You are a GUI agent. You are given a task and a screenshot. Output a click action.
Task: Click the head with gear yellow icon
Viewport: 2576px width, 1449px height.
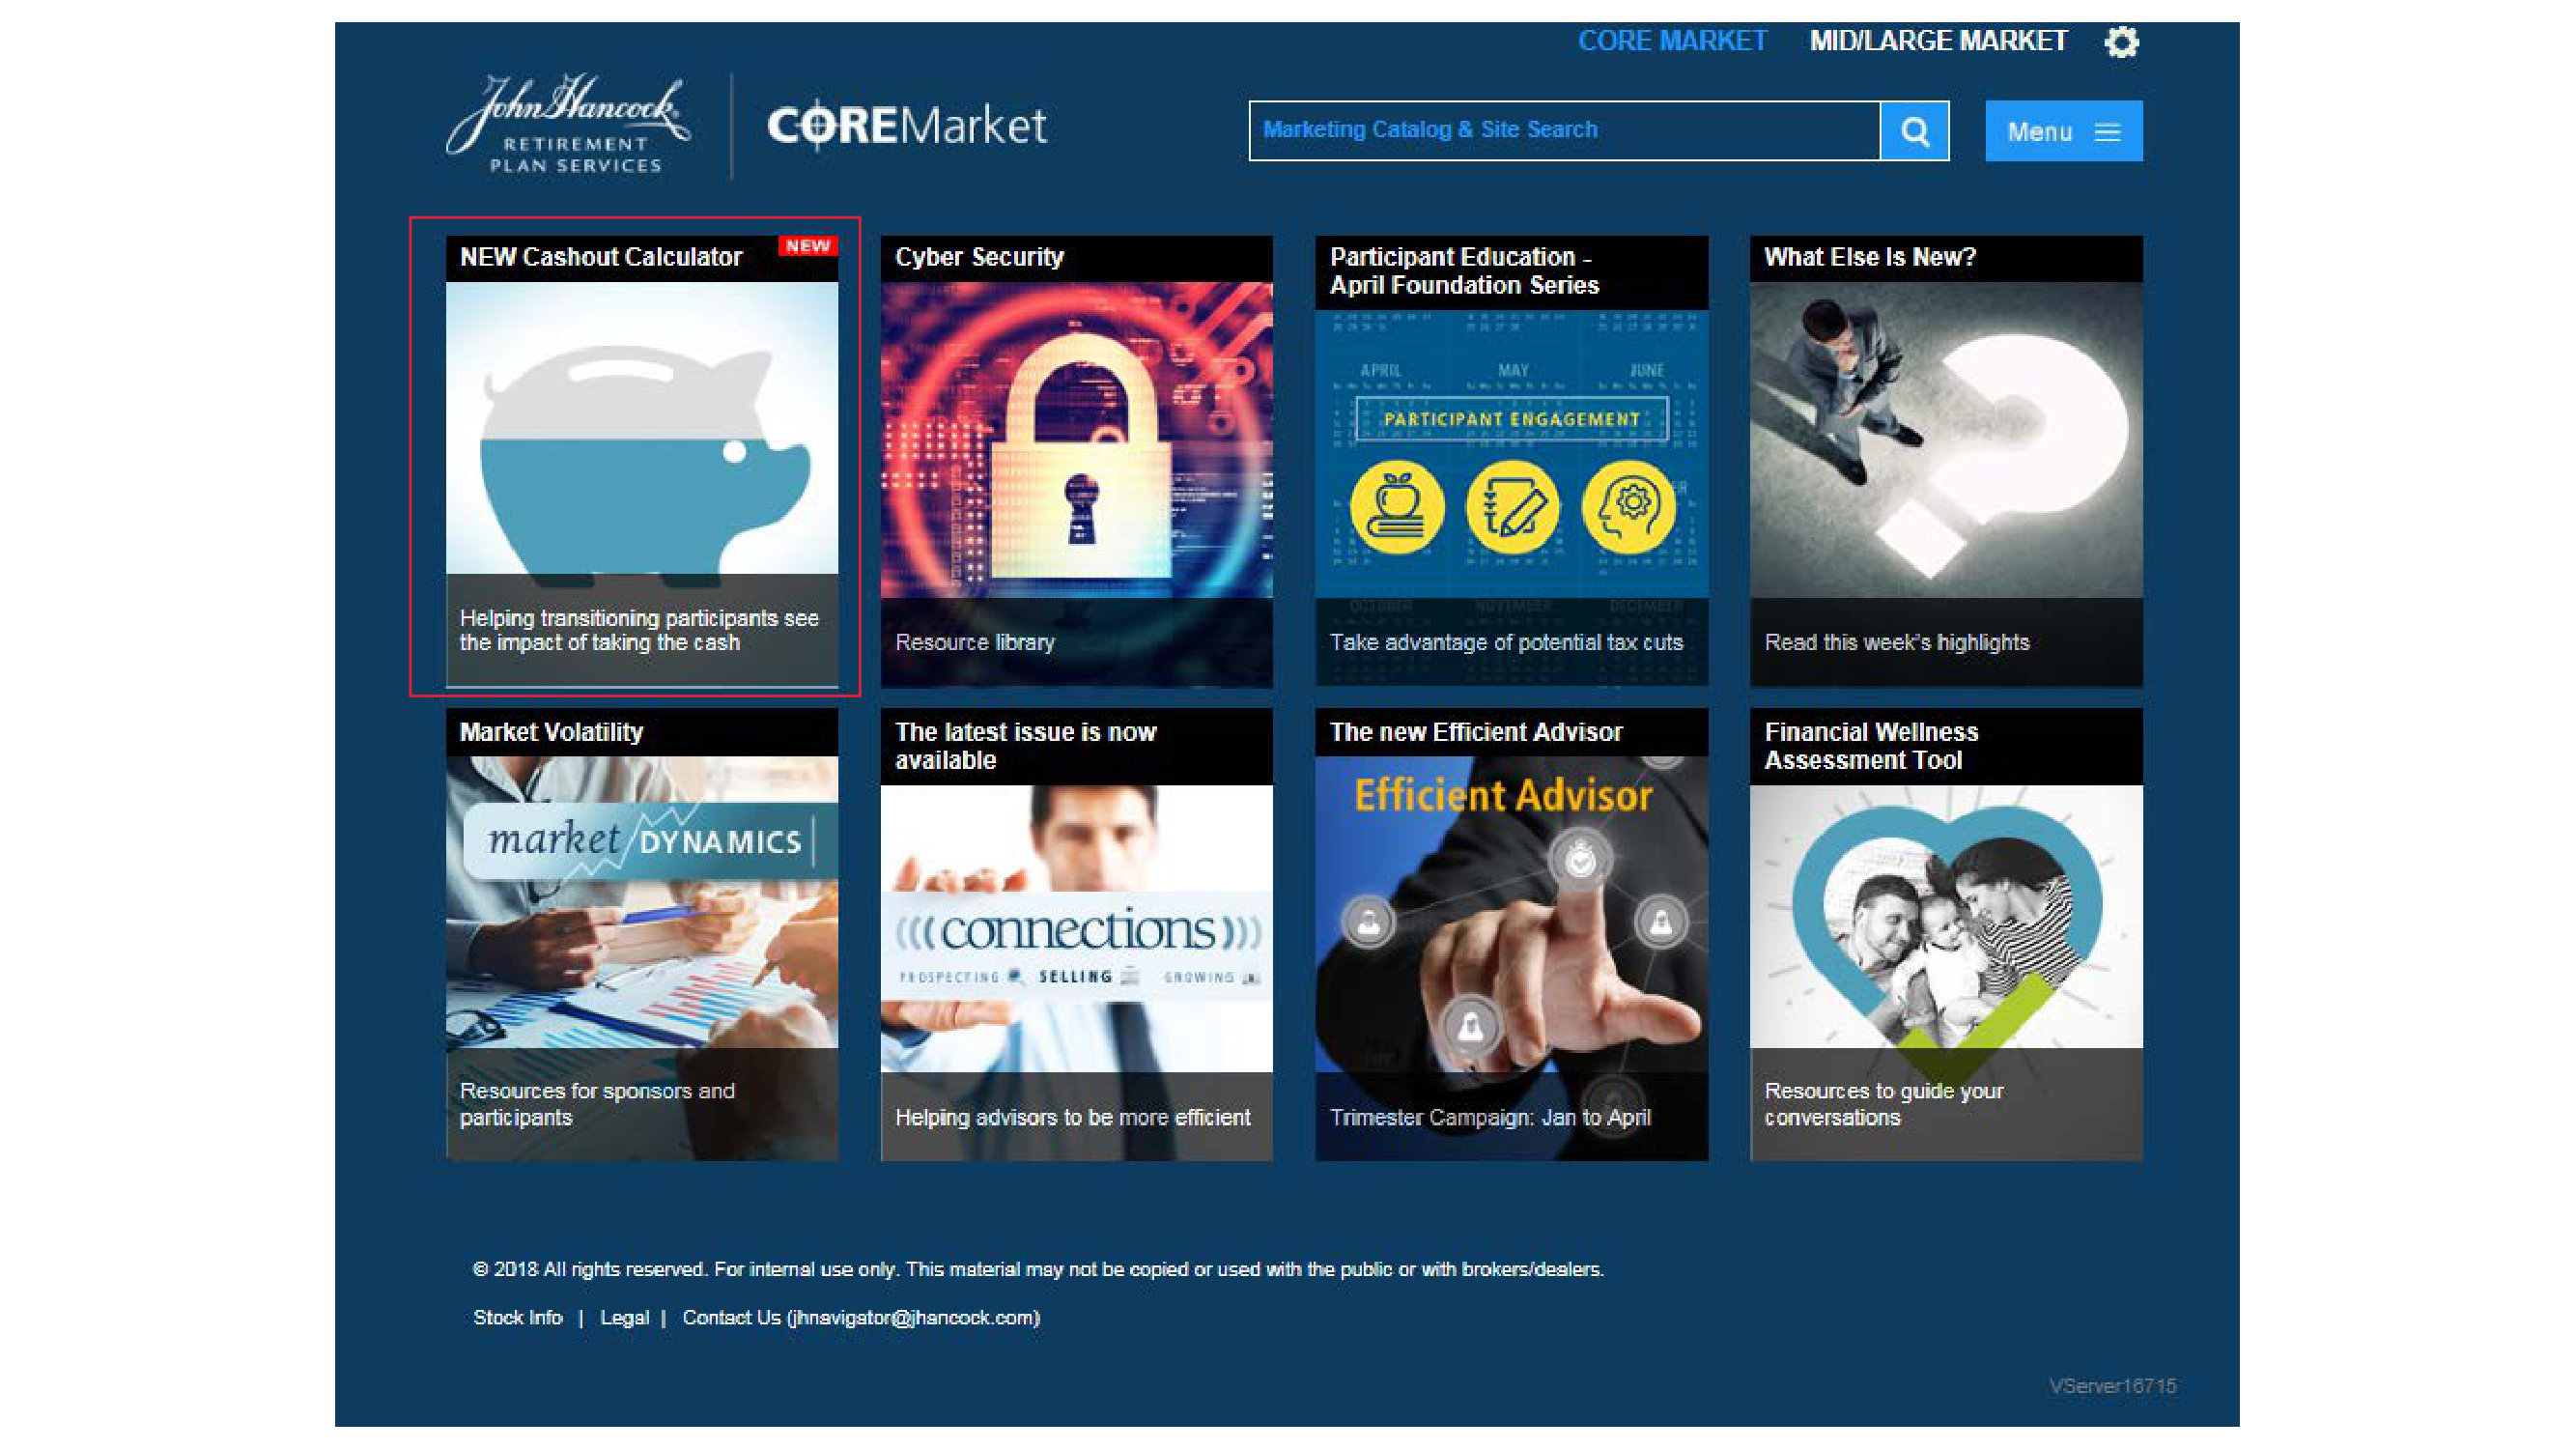coord(1628,507)
